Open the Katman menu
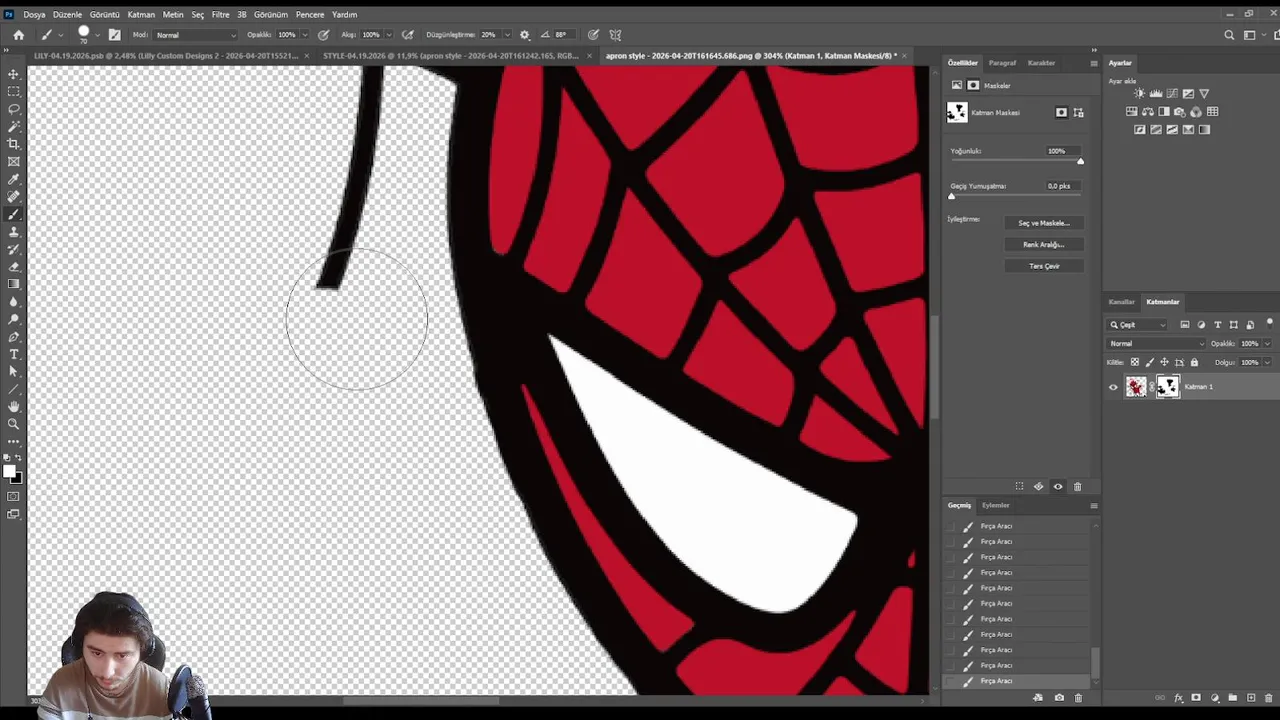 coord(141,15)
